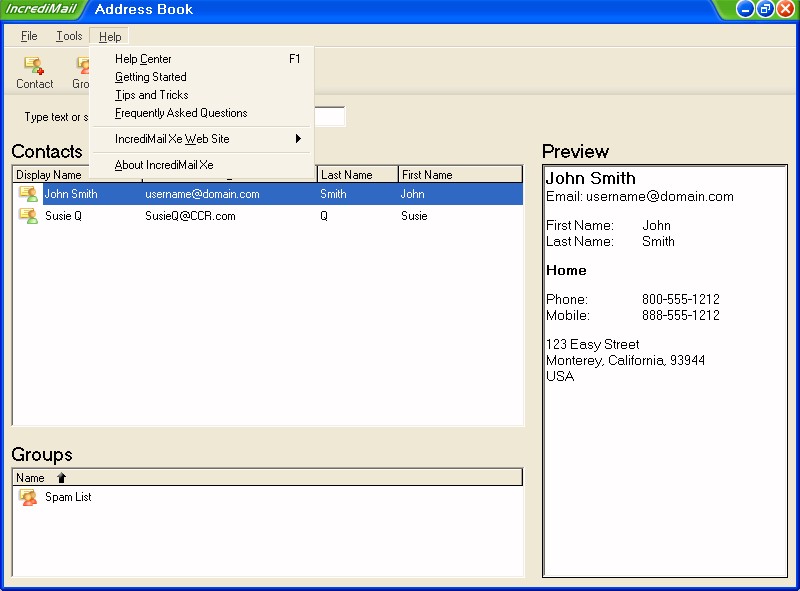
Task: Select Frequently Asked Questions
Action: click(x=181, y=113)
